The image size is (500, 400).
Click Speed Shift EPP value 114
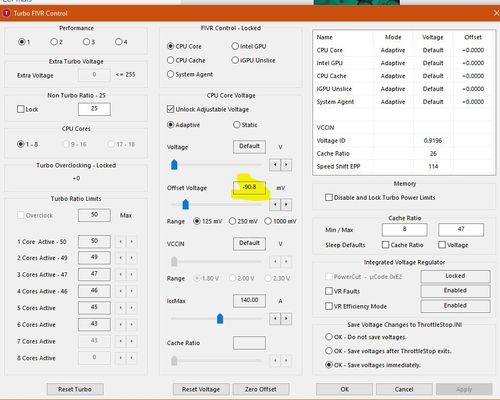tap(433, 166)
